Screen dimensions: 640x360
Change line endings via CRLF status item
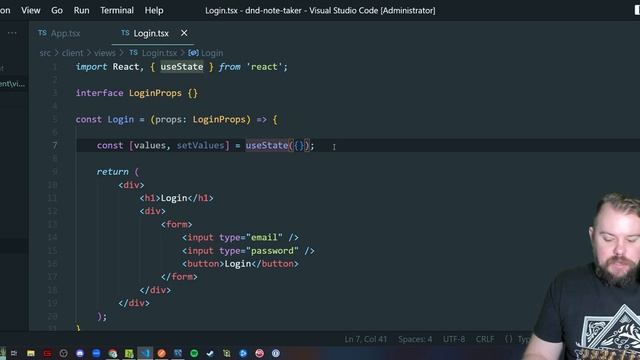click(485, 339)
